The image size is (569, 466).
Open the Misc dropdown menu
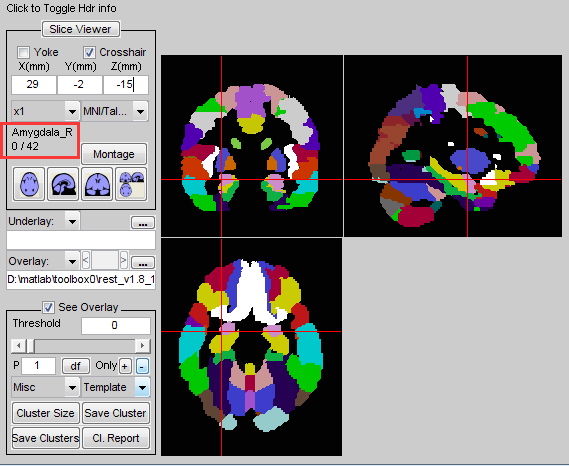click(x=45, y=387)
